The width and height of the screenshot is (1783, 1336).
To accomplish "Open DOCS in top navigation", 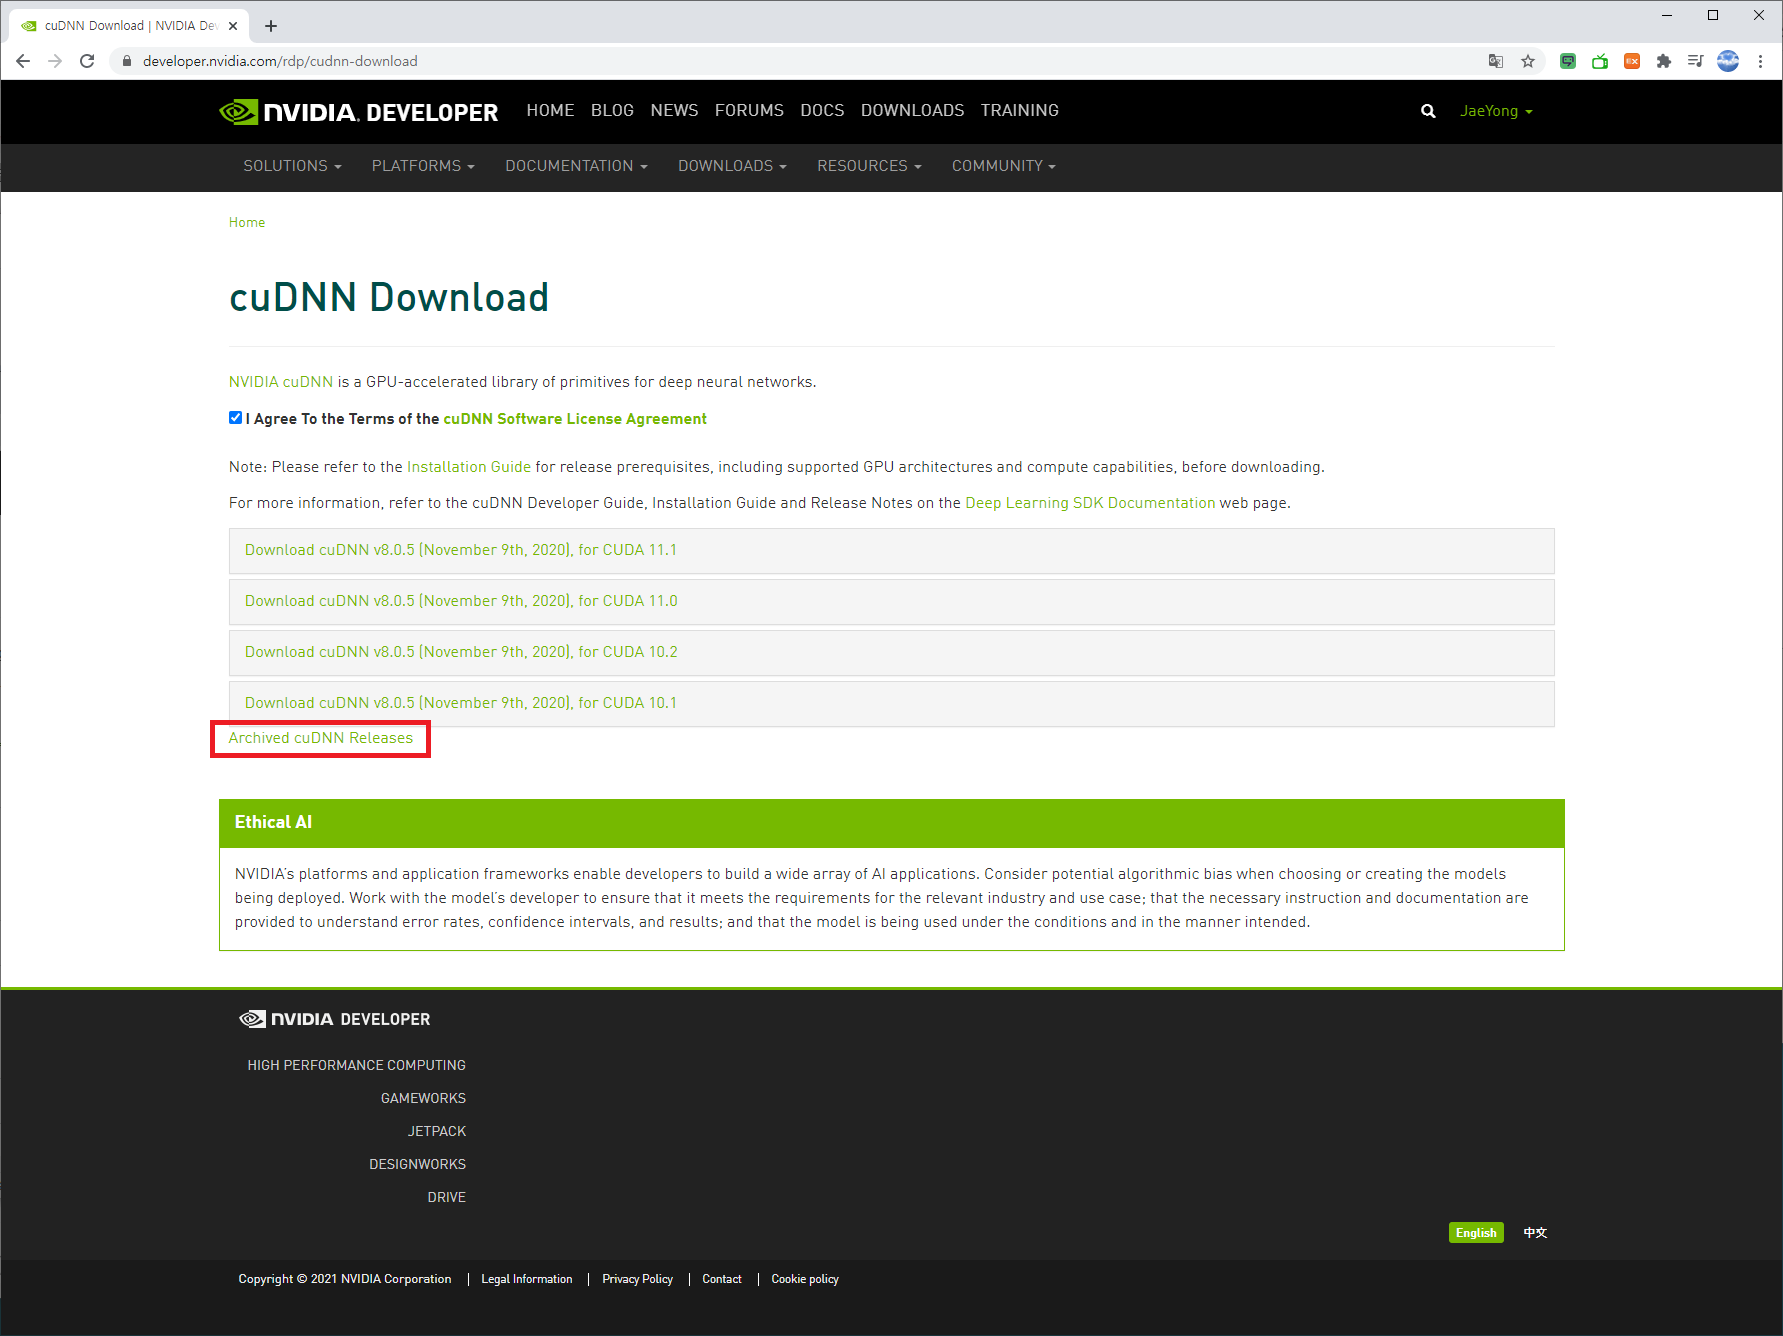I will [822, 110].
